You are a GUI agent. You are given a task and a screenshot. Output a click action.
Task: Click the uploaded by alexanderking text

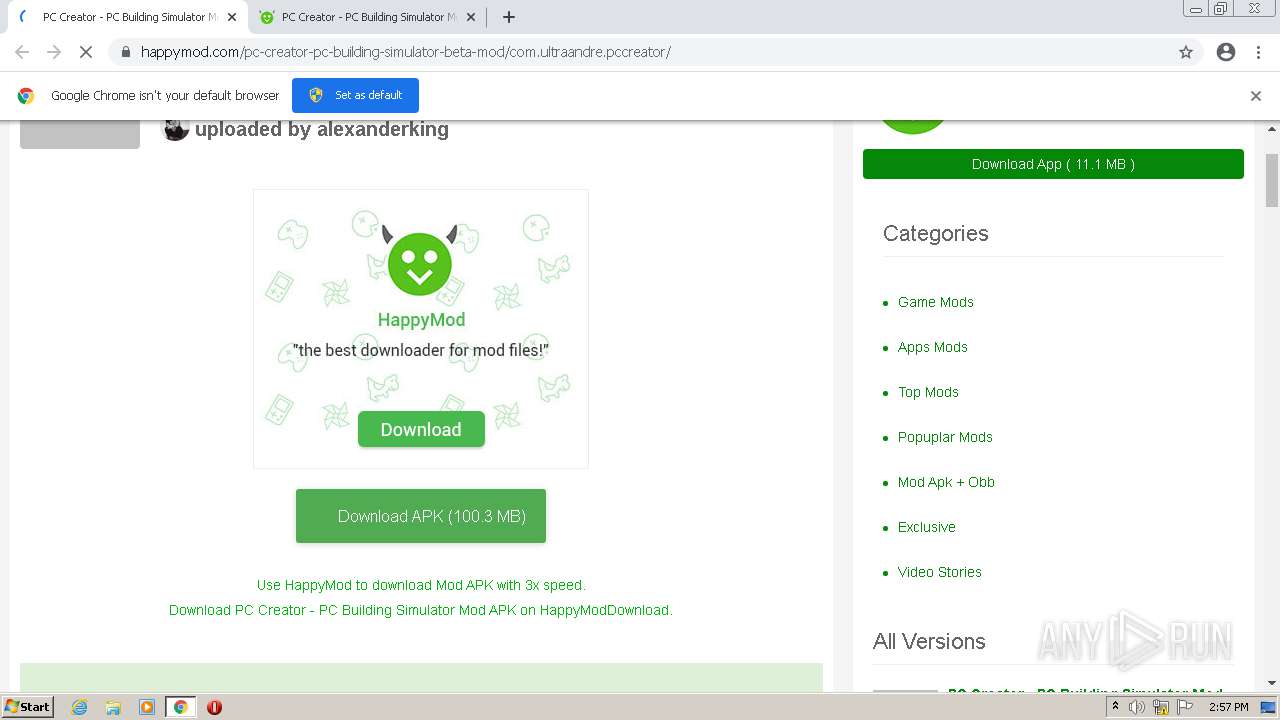pos(322,129)
